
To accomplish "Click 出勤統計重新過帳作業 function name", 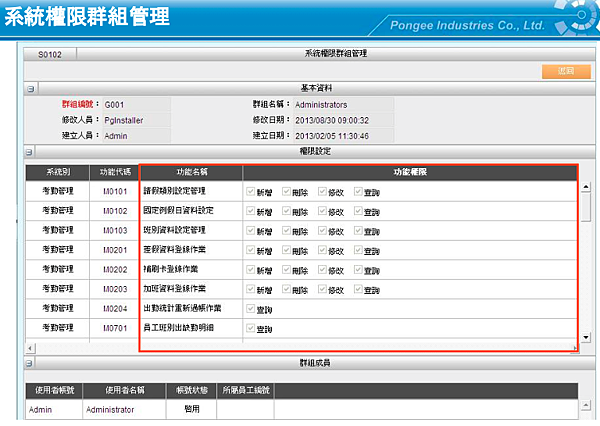I will [182, 308].
